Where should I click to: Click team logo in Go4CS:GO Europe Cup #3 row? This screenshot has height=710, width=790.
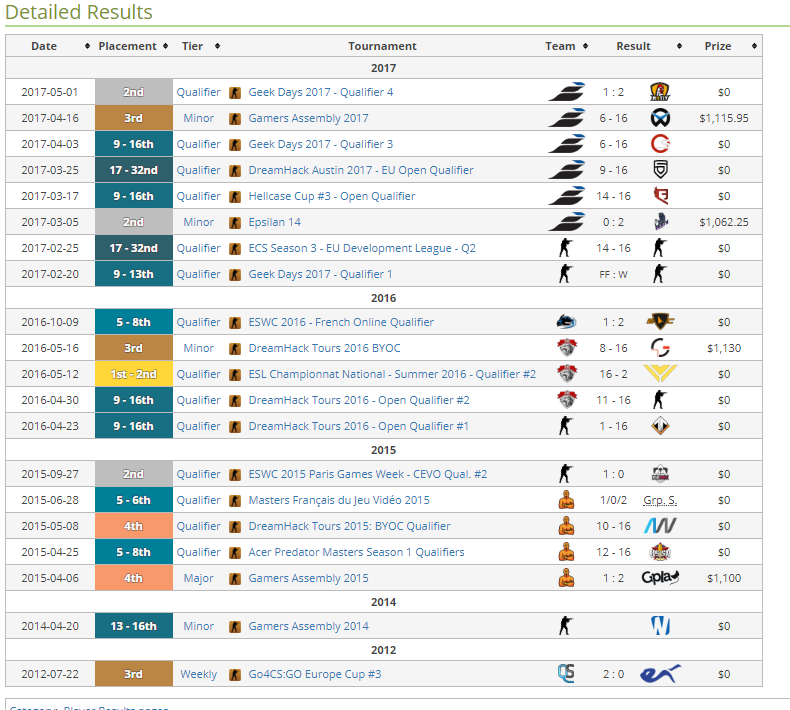[566, 674]
